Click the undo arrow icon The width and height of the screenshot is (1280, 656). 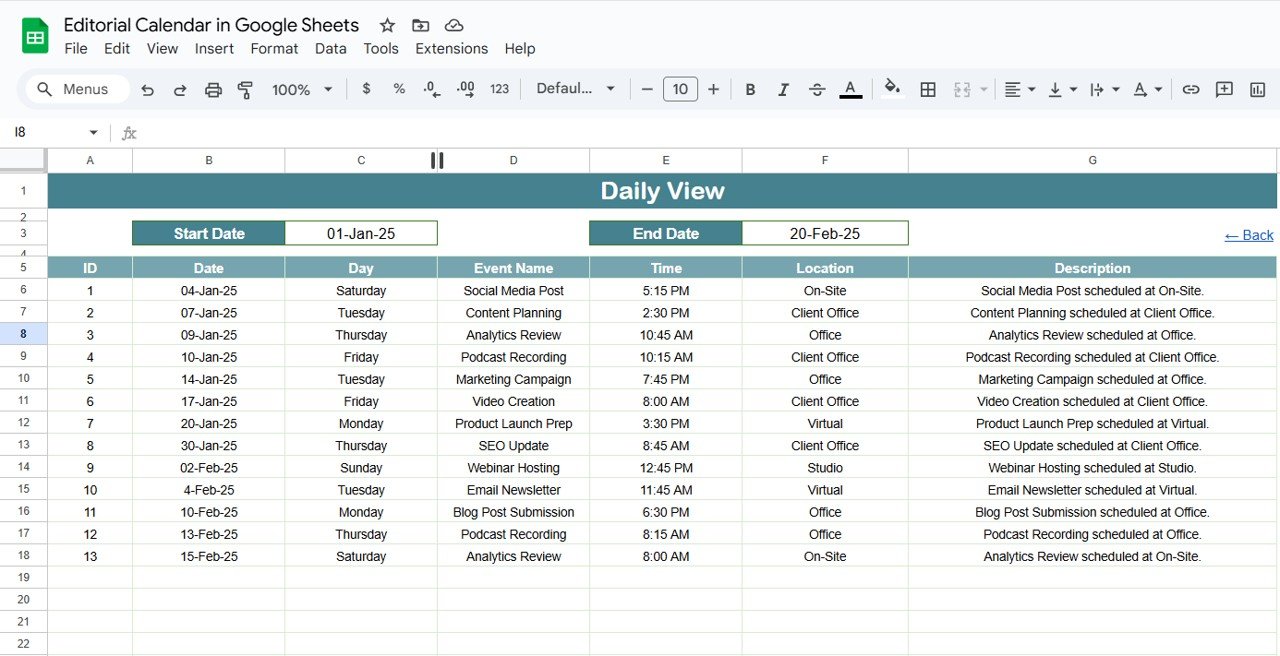pos(148,90)
